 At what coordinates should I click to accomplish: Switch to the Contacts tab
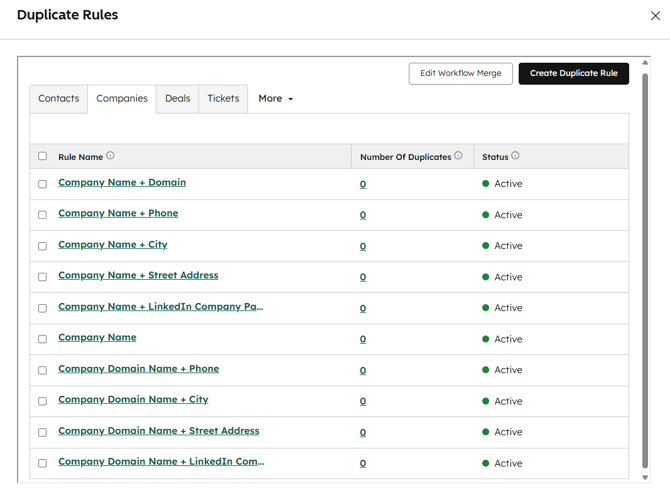pyautogui.click(x=59, y=99)
